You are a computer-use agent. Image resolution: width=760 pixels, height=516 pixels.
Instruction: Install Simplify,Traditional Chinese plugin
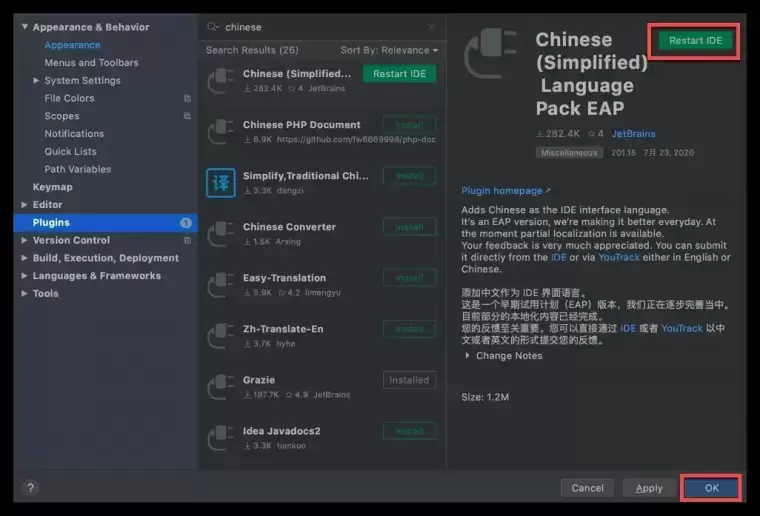point(409,176)
